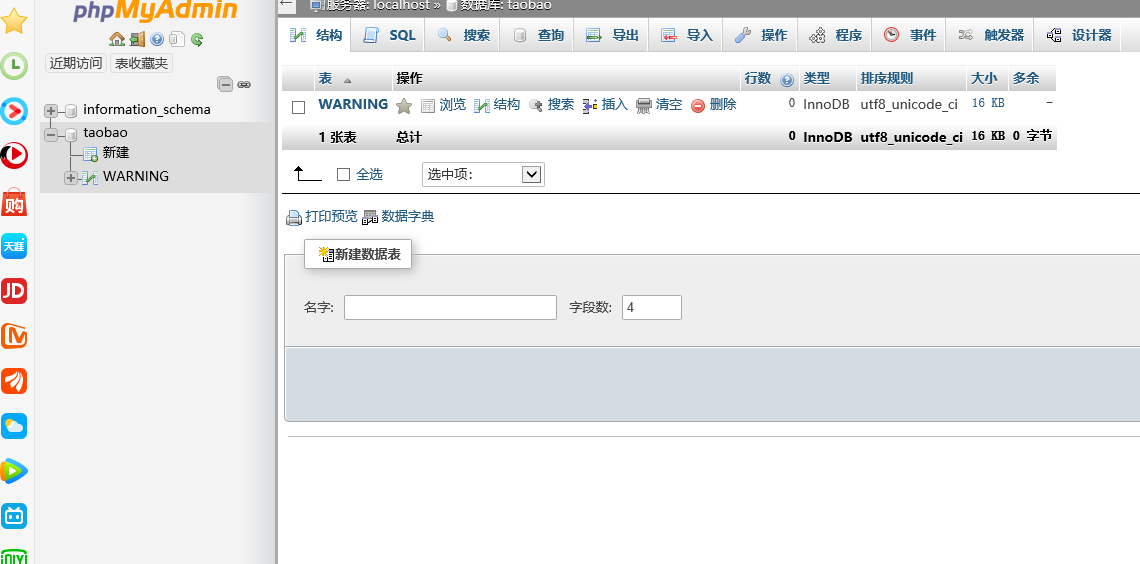Click the 表收藏夹 button
This screenshot has width=1140, height=564.
141,63
